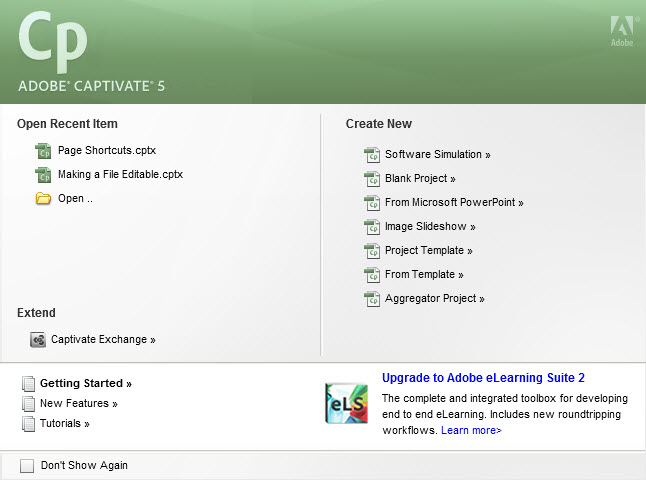The width and height of the screenshot is (646, 480).
Task: Click the Page Shortcuts.cptx file icon
Action: click(43, 151)
